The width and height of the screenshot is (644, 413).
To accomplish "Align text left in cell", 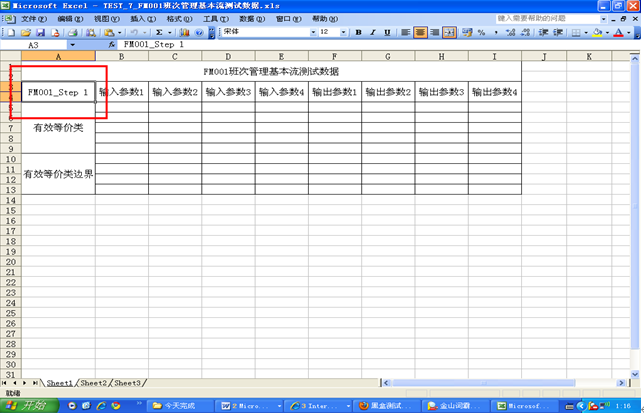I will pos(405,32).
